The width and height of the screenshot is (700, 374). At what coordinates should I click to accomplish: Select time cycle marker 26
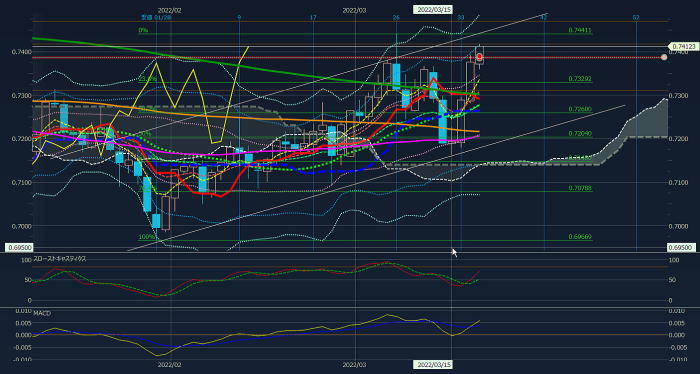pos(396,17)
